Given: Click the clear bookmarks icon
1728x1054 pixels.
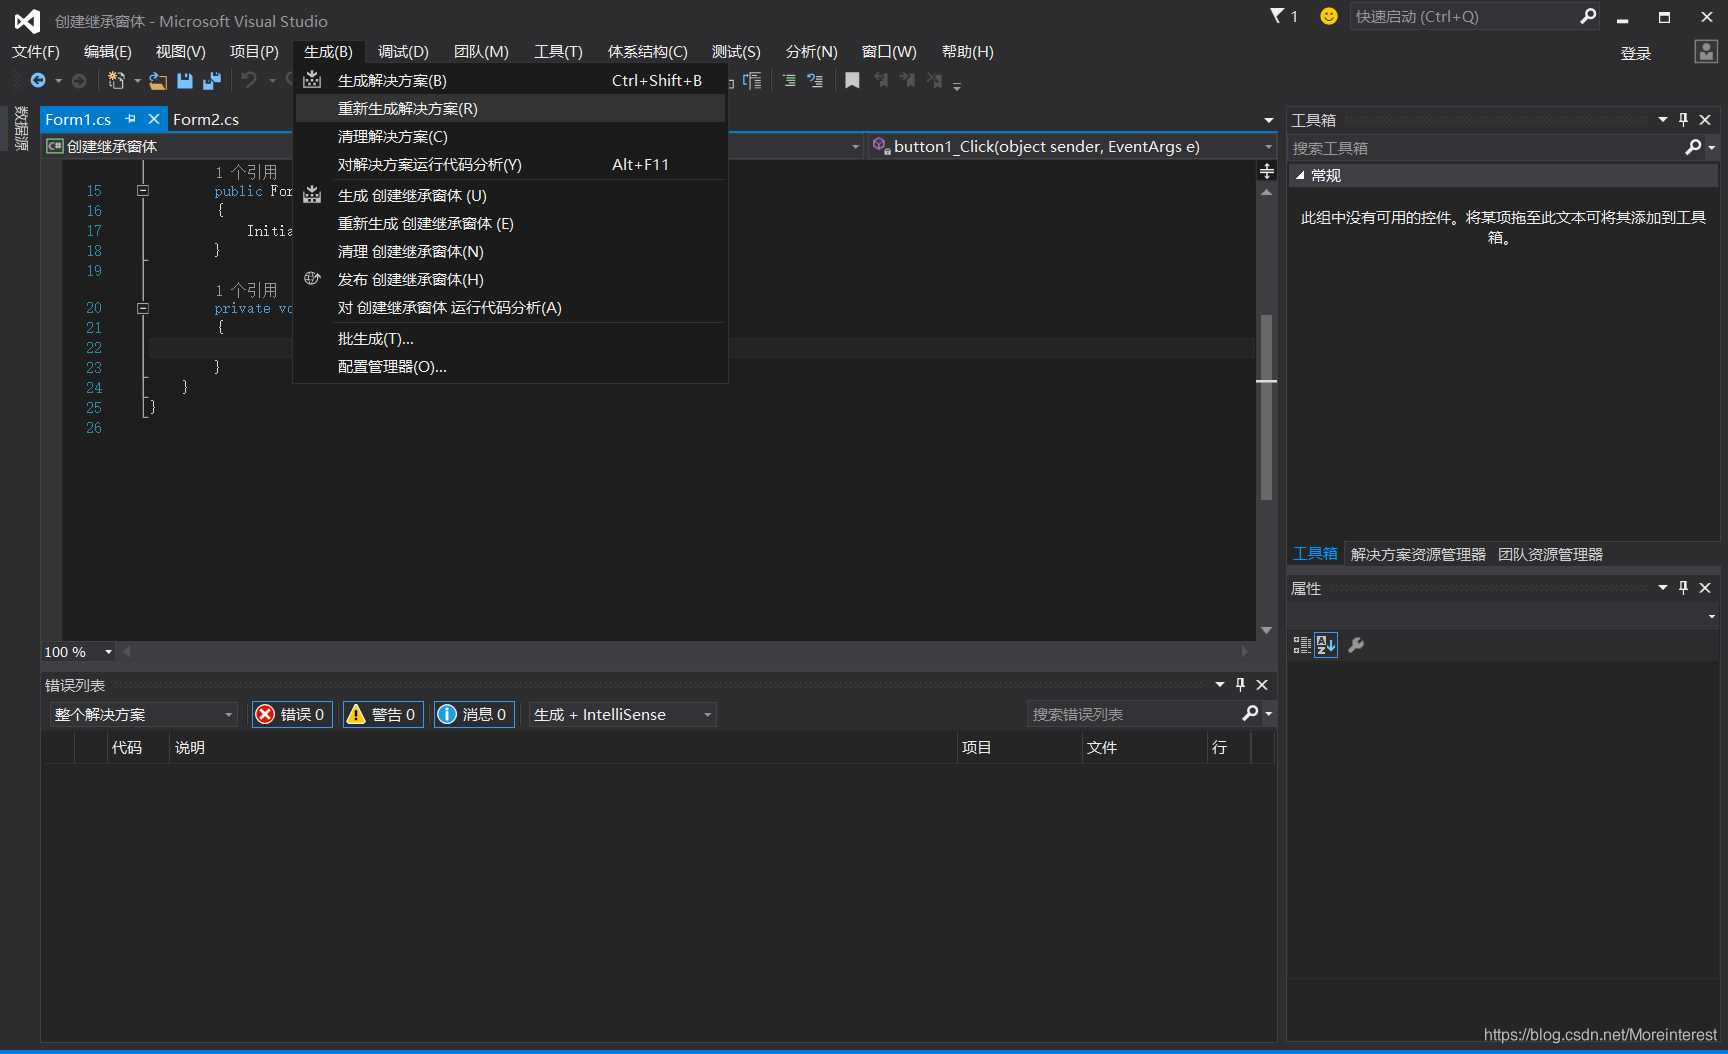Looking at the screenshot, I should tap(934, 80).
